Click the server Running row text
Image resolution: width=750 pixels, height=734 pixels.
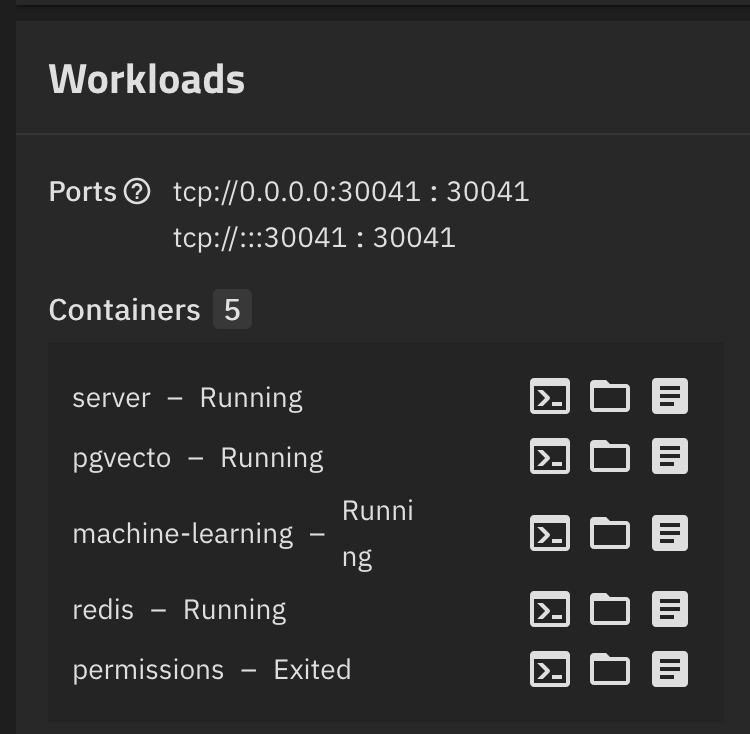(188, 398)
